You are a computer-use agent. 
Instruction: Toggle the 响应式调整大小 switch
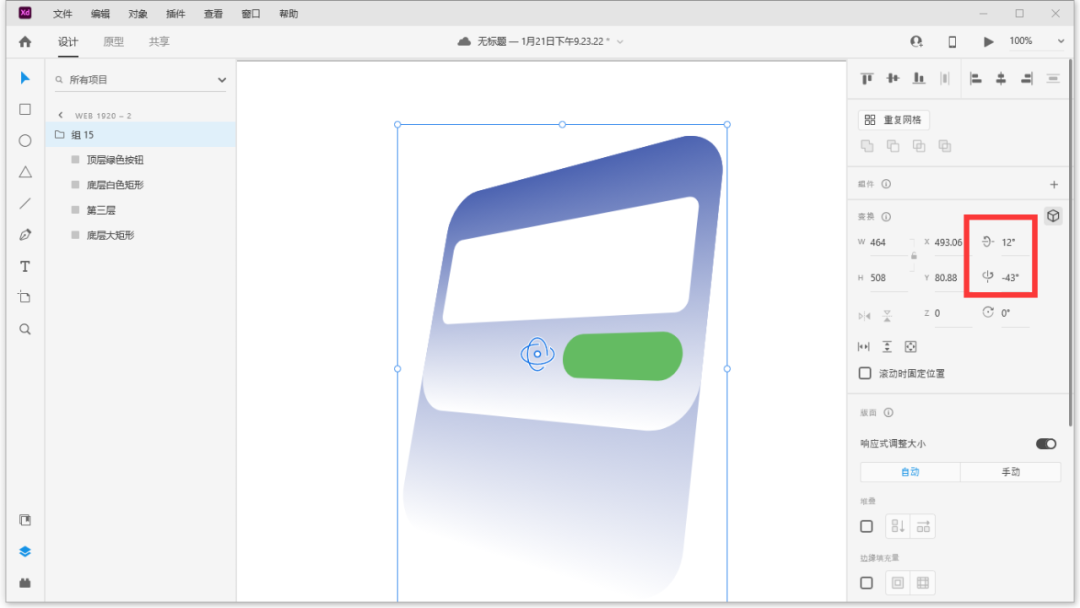pos(1046,443)
